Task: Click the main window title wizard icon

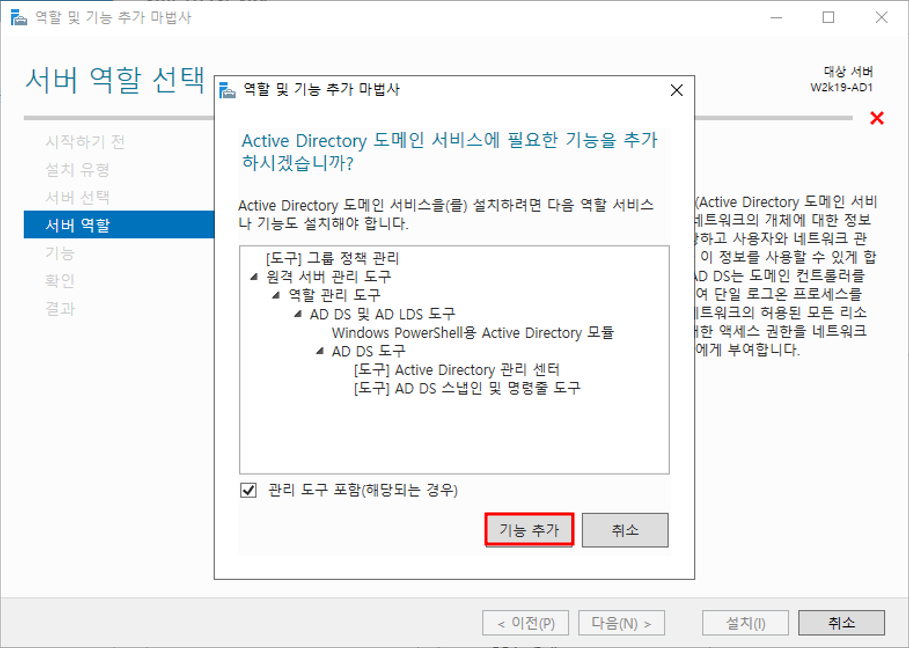Action: point(19,17)
